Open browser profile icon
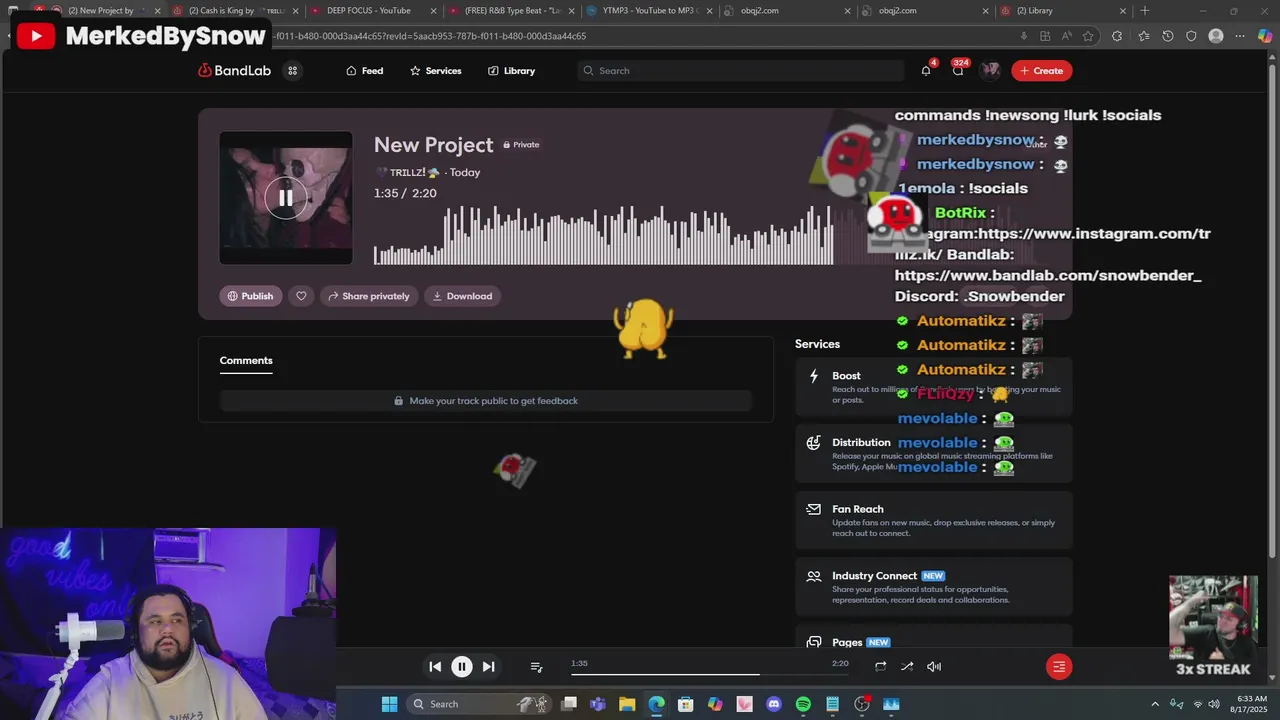The width and height of the screenshot is (1280, 720). pyautogui.click(x=1216, y=36)
